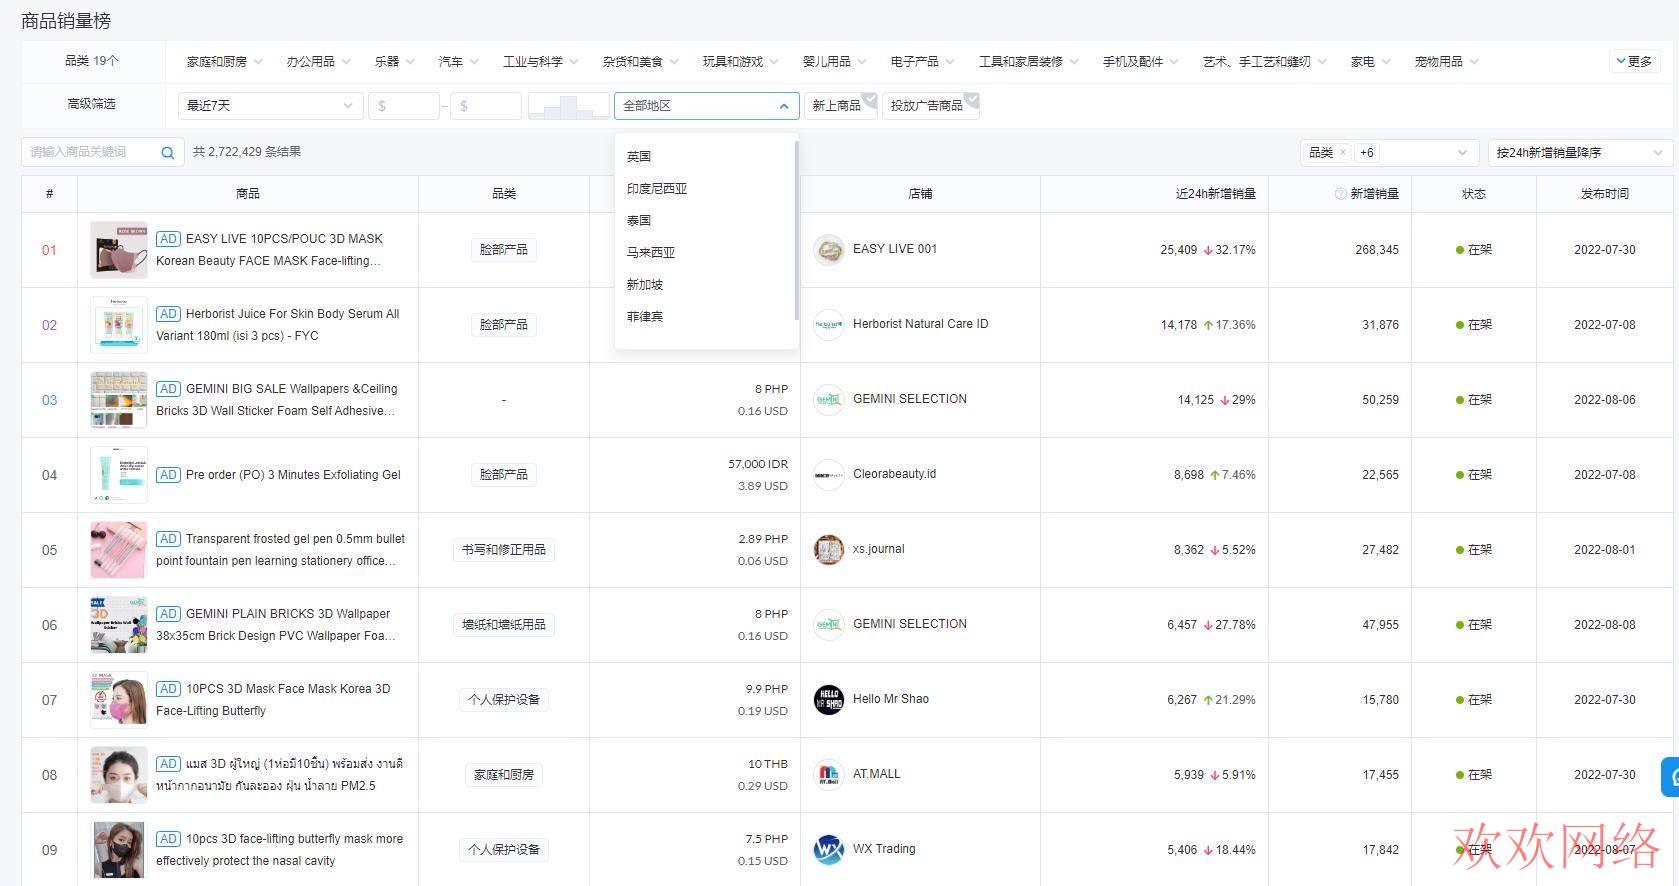The image size is (1679, 886).
Task: Click the 25,409 sales value in row 01
Action: [1178, 250]
